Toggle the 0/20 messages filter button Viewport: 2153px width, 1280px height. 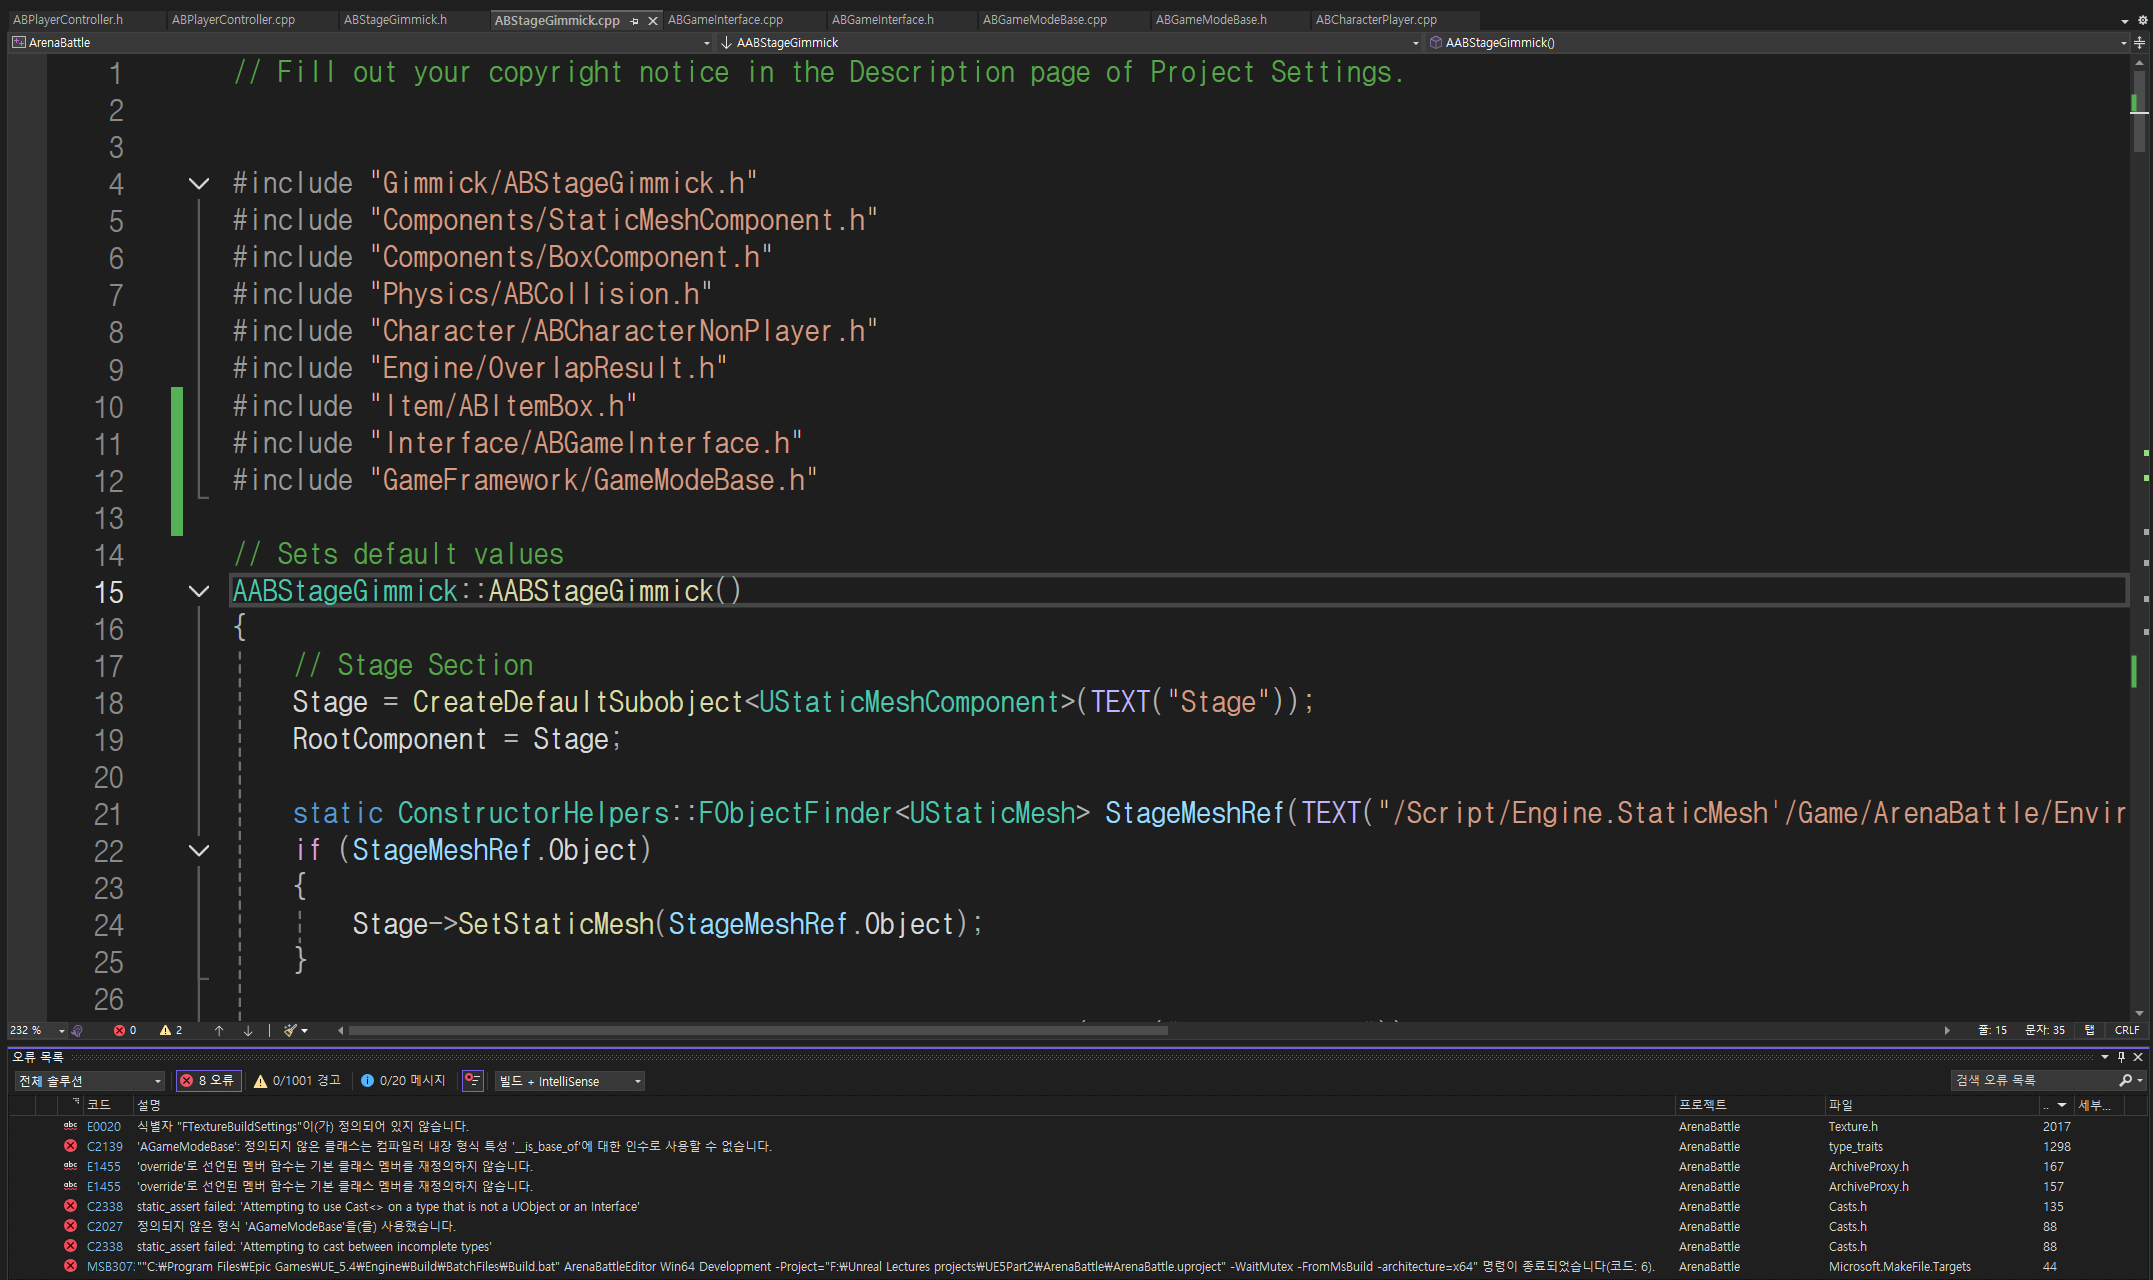(x=403, y=1082)
